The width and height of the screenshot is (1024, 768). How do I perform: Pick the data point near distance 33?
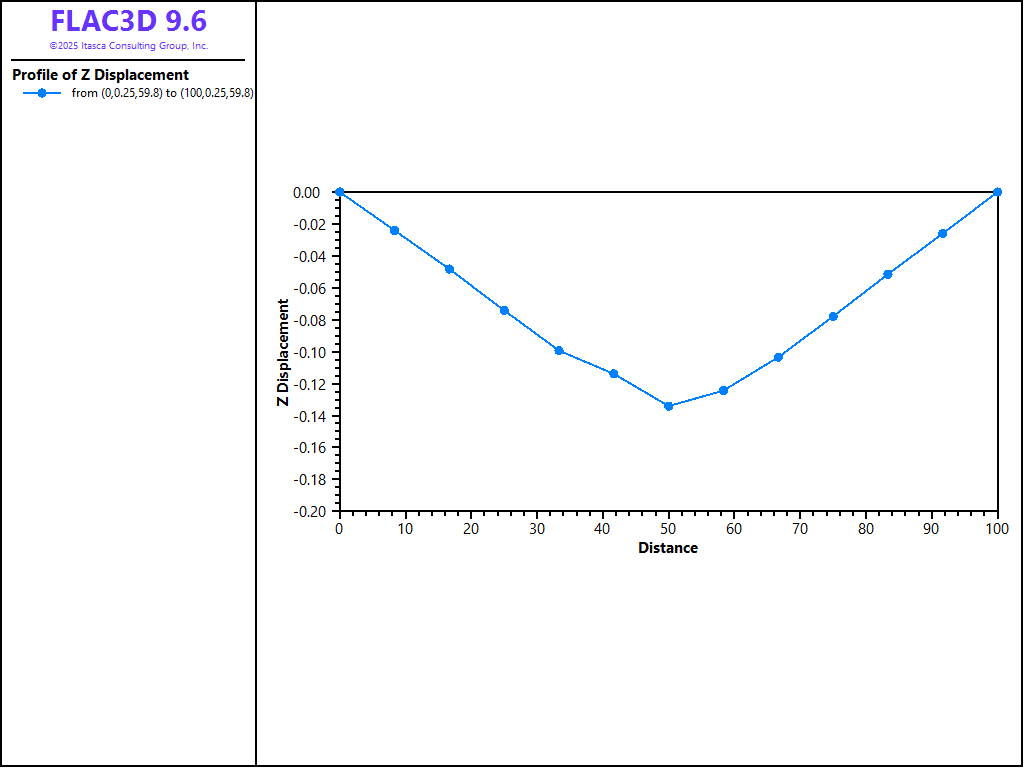tap(559, 350)
